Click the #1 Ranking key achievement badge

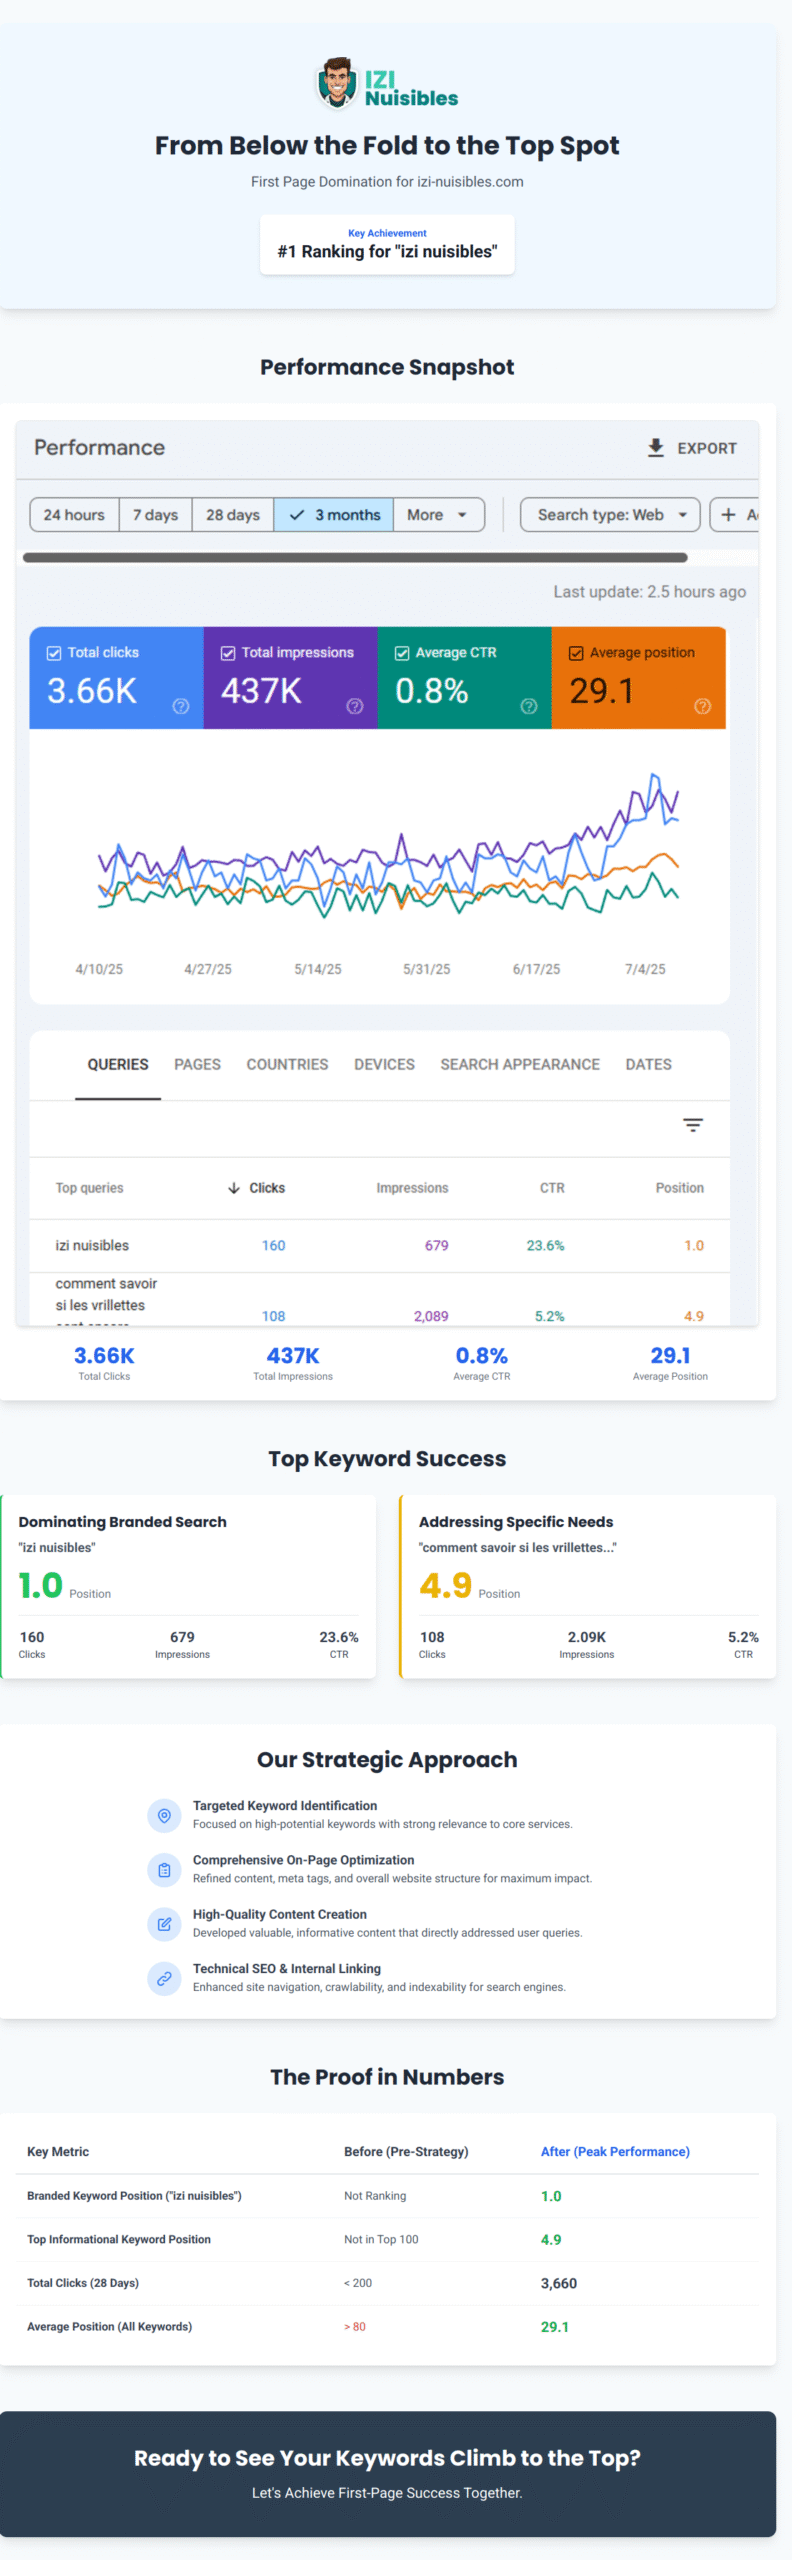pyautogui.click(x=387, y=244)
